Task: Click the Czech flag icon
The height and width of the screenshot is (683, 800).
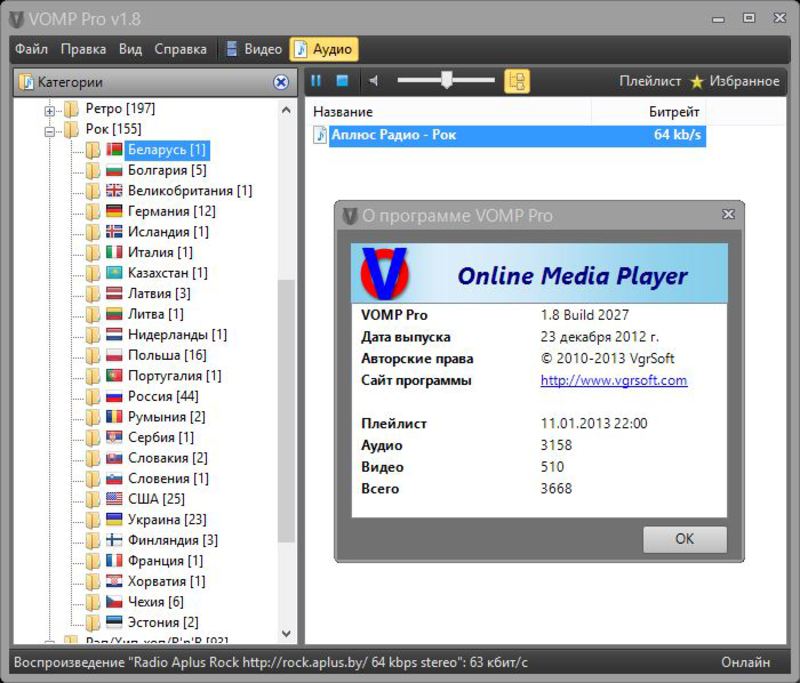Action: (114, 602)
